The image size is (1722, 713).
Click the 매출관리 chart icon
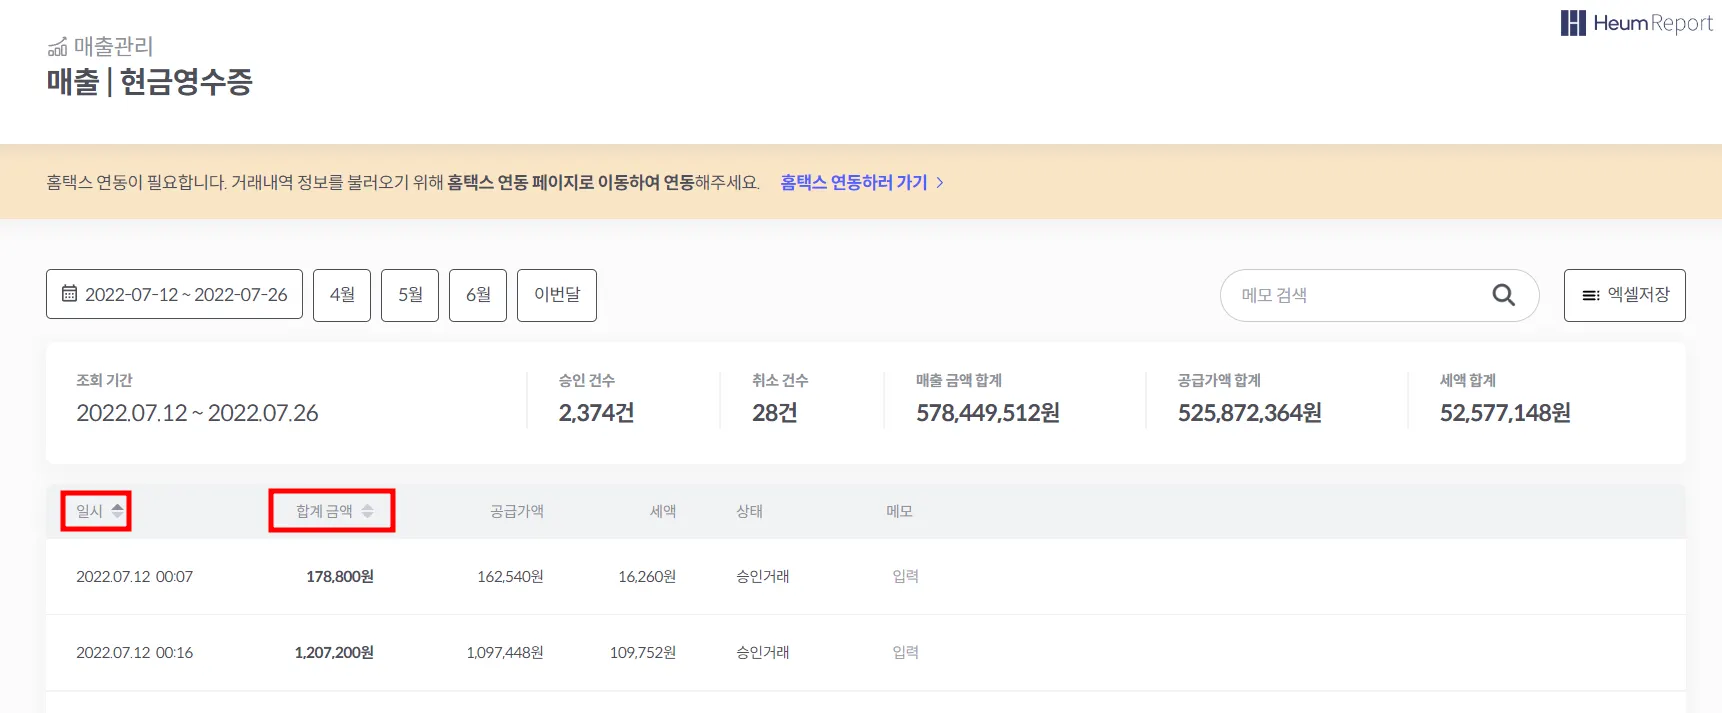click(58, 47)
